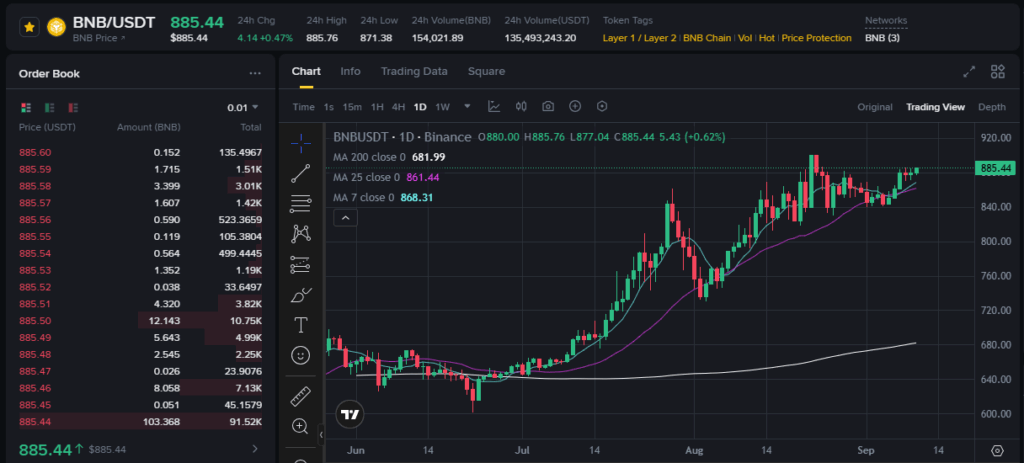Open the chart axis settings gear icon
The width and height of the screenshot is (1024, 463).
(x=997, y=451)
